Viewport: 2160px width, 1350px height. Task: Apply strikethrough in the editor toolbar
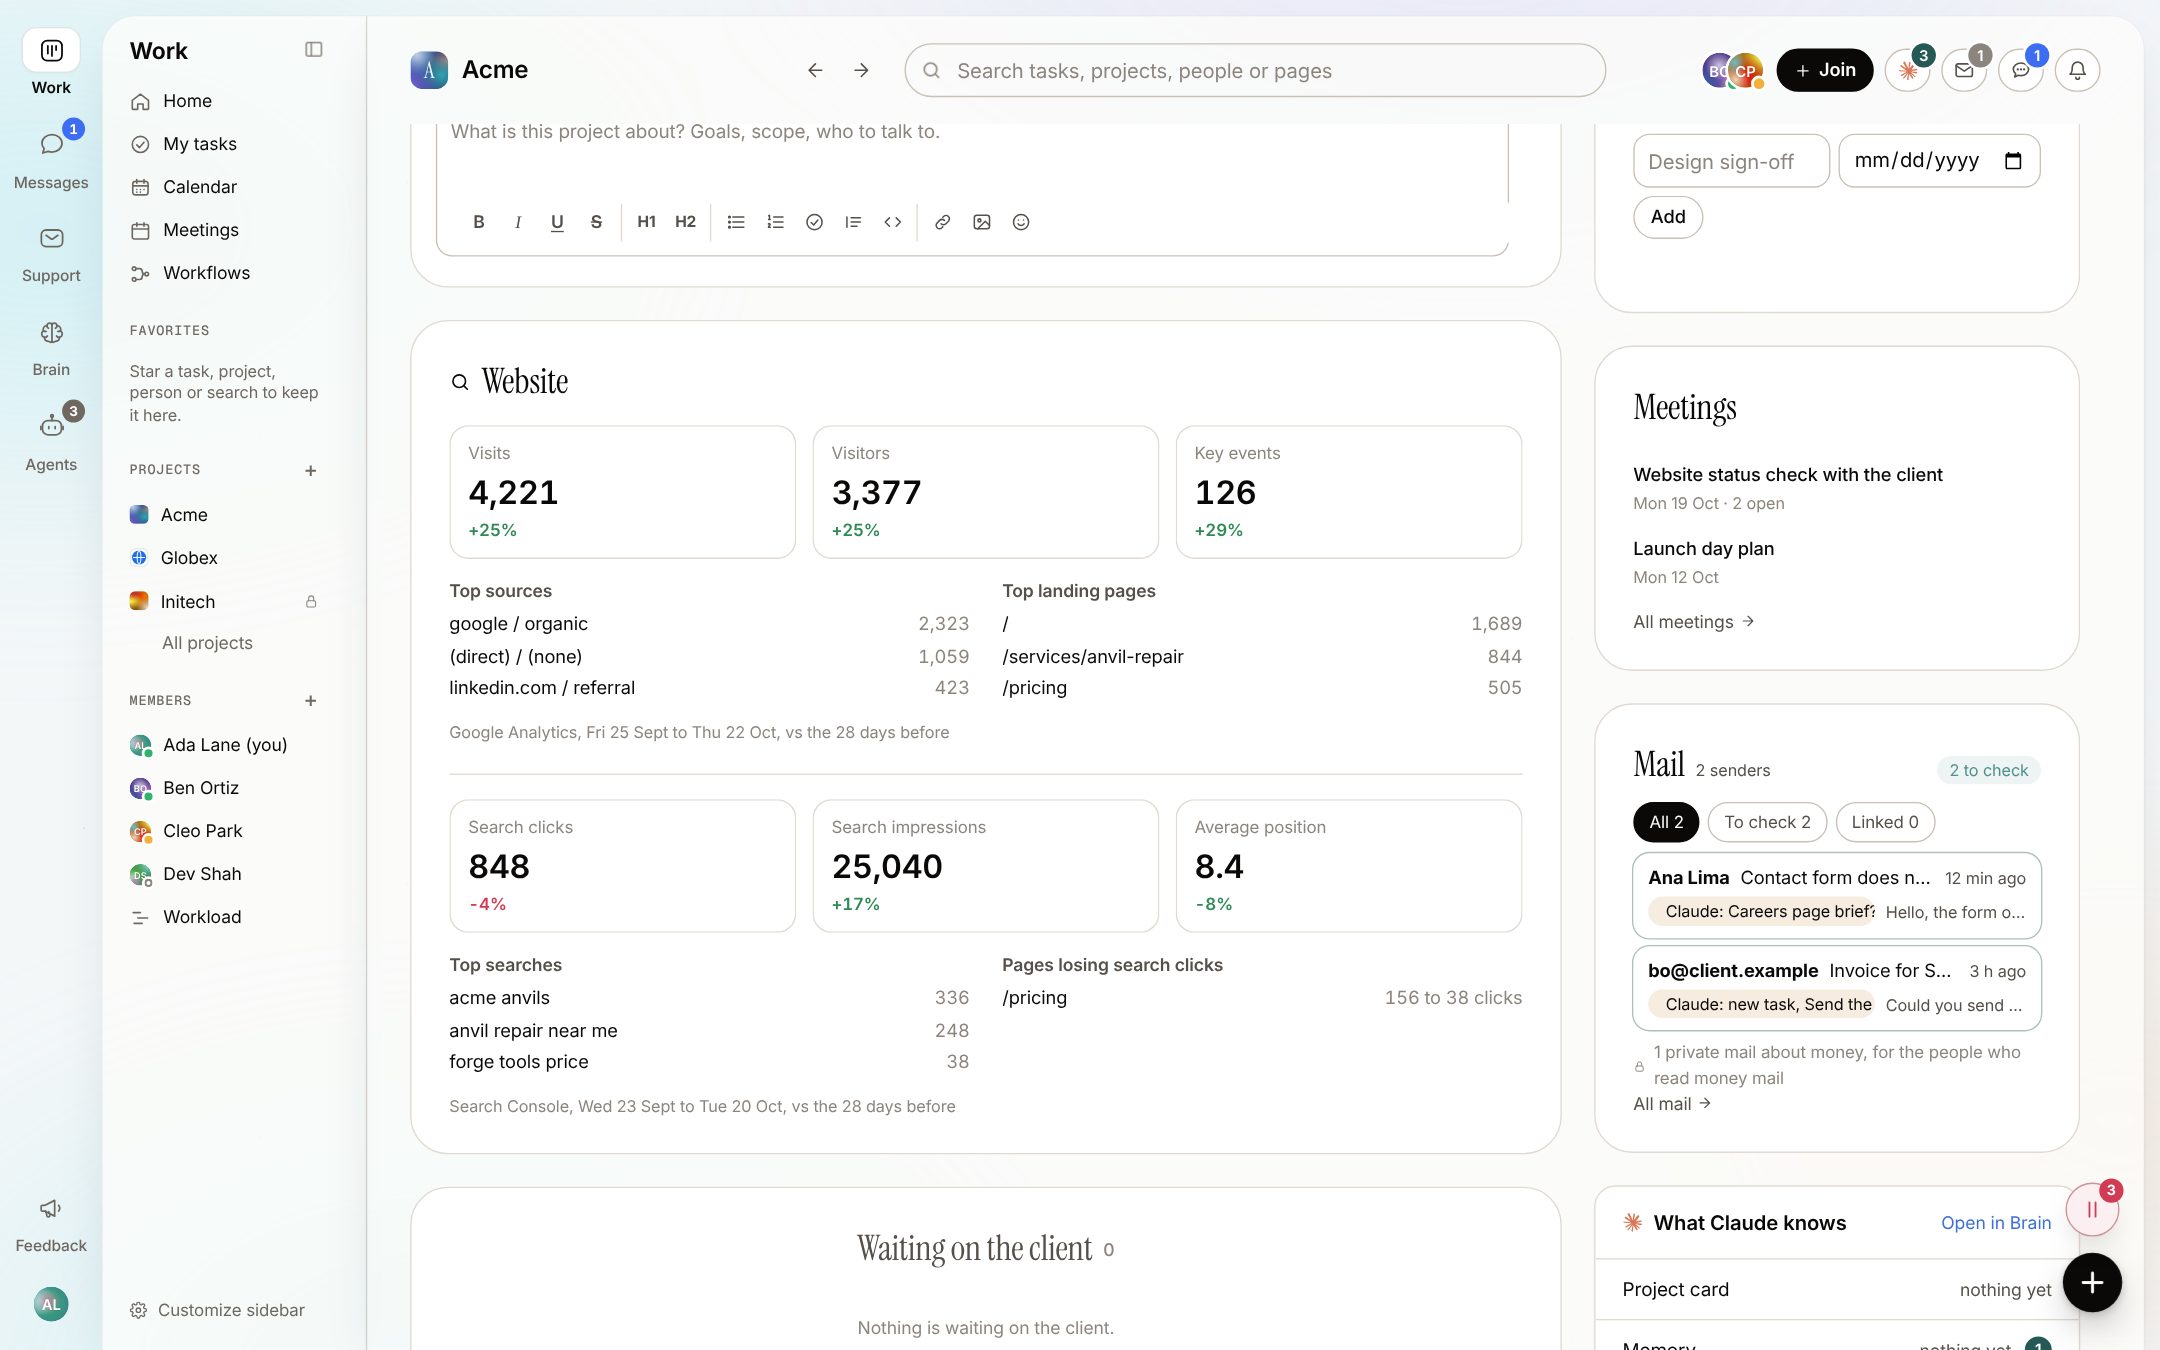click(x=596, y=222)
